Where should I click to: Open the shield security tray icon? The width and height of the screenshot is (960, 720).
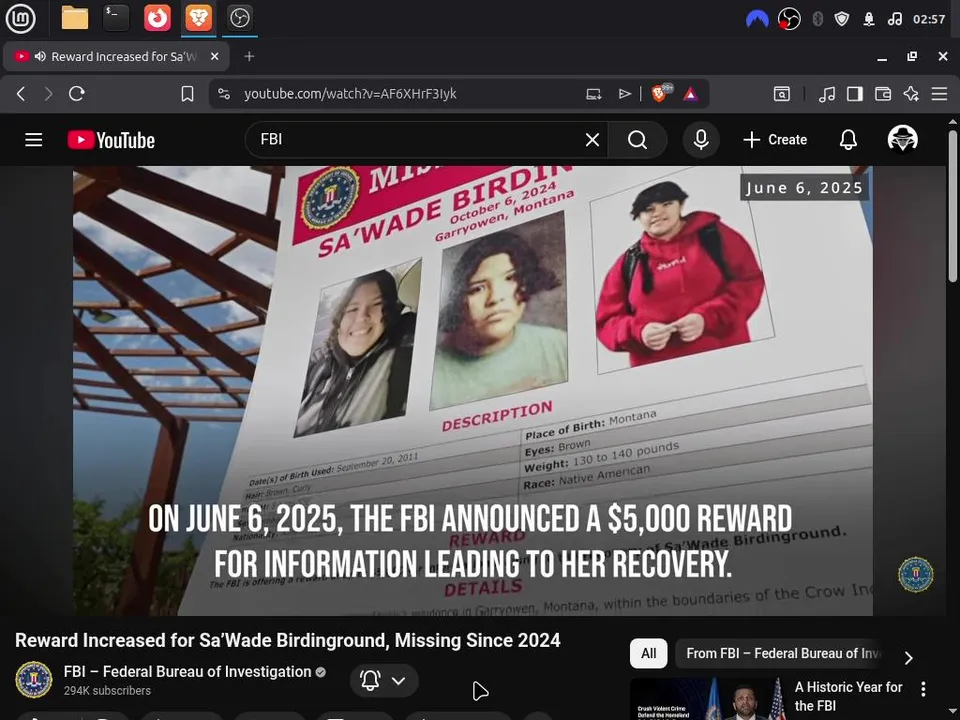842,19
